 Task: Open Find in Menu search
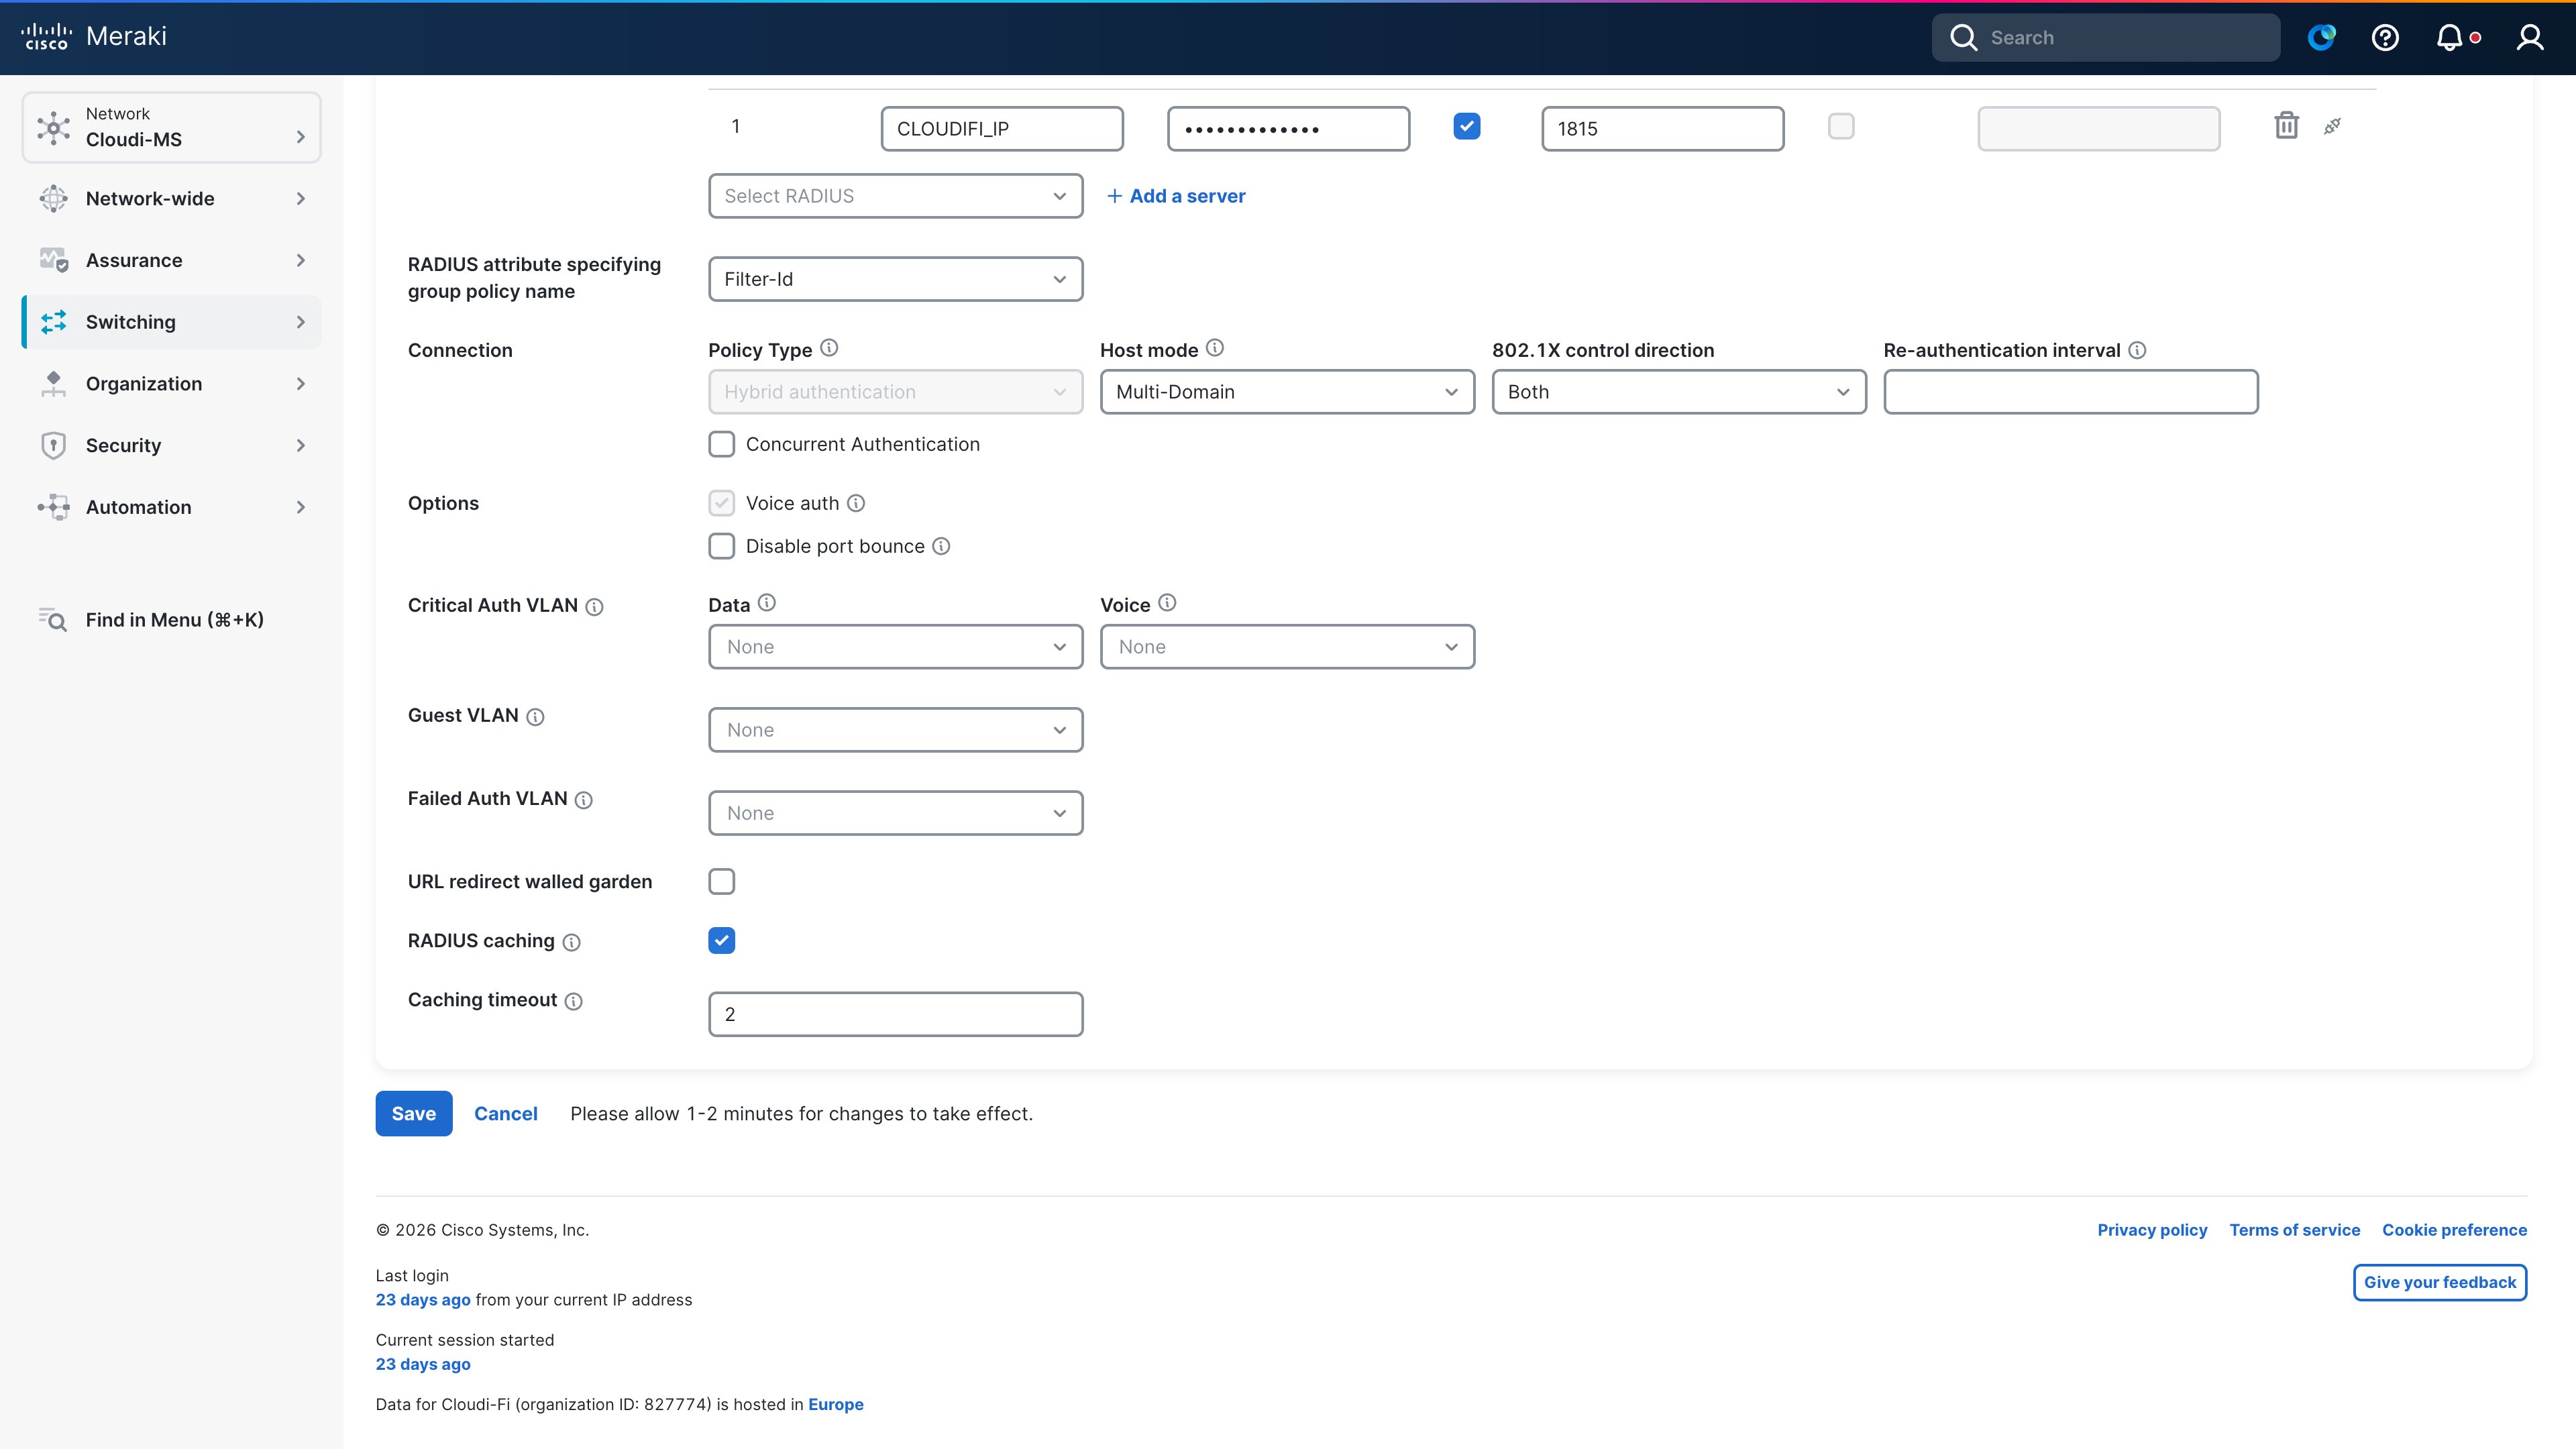151,620
